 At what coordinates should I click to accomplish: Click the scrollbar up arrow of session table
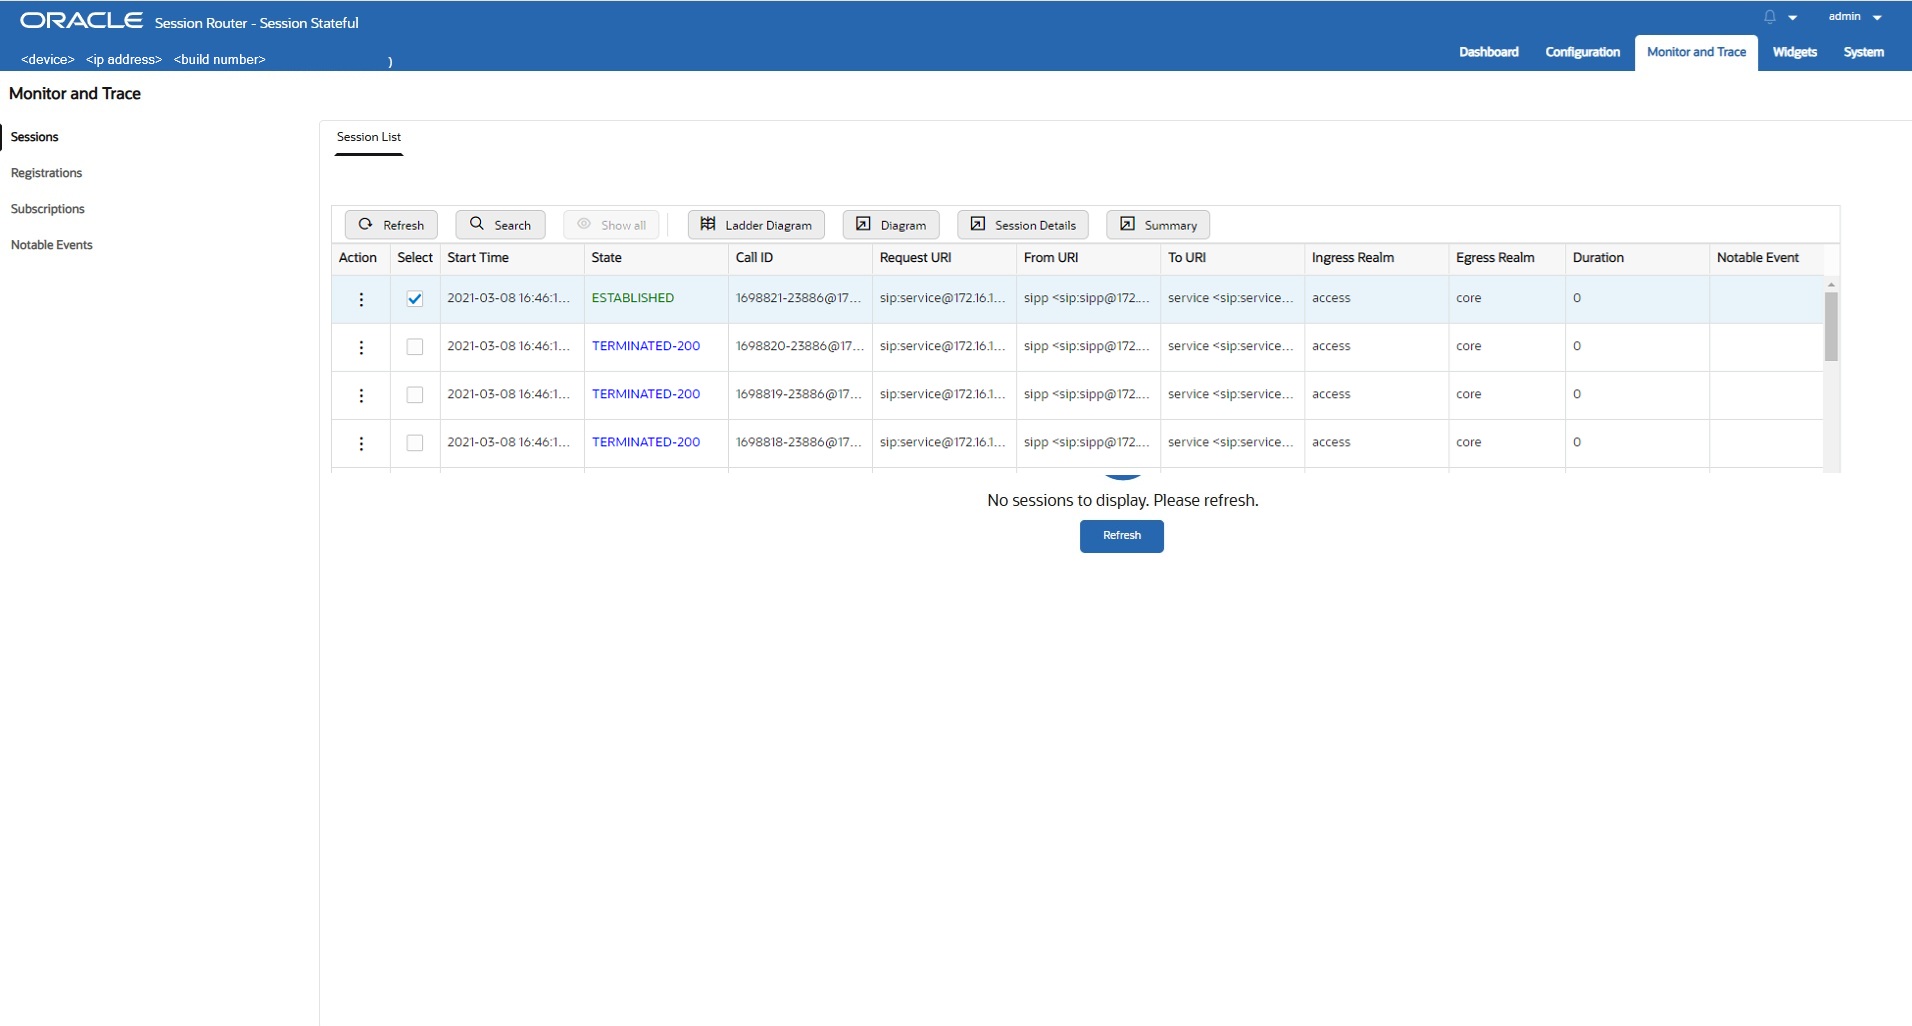point(1831,284)
